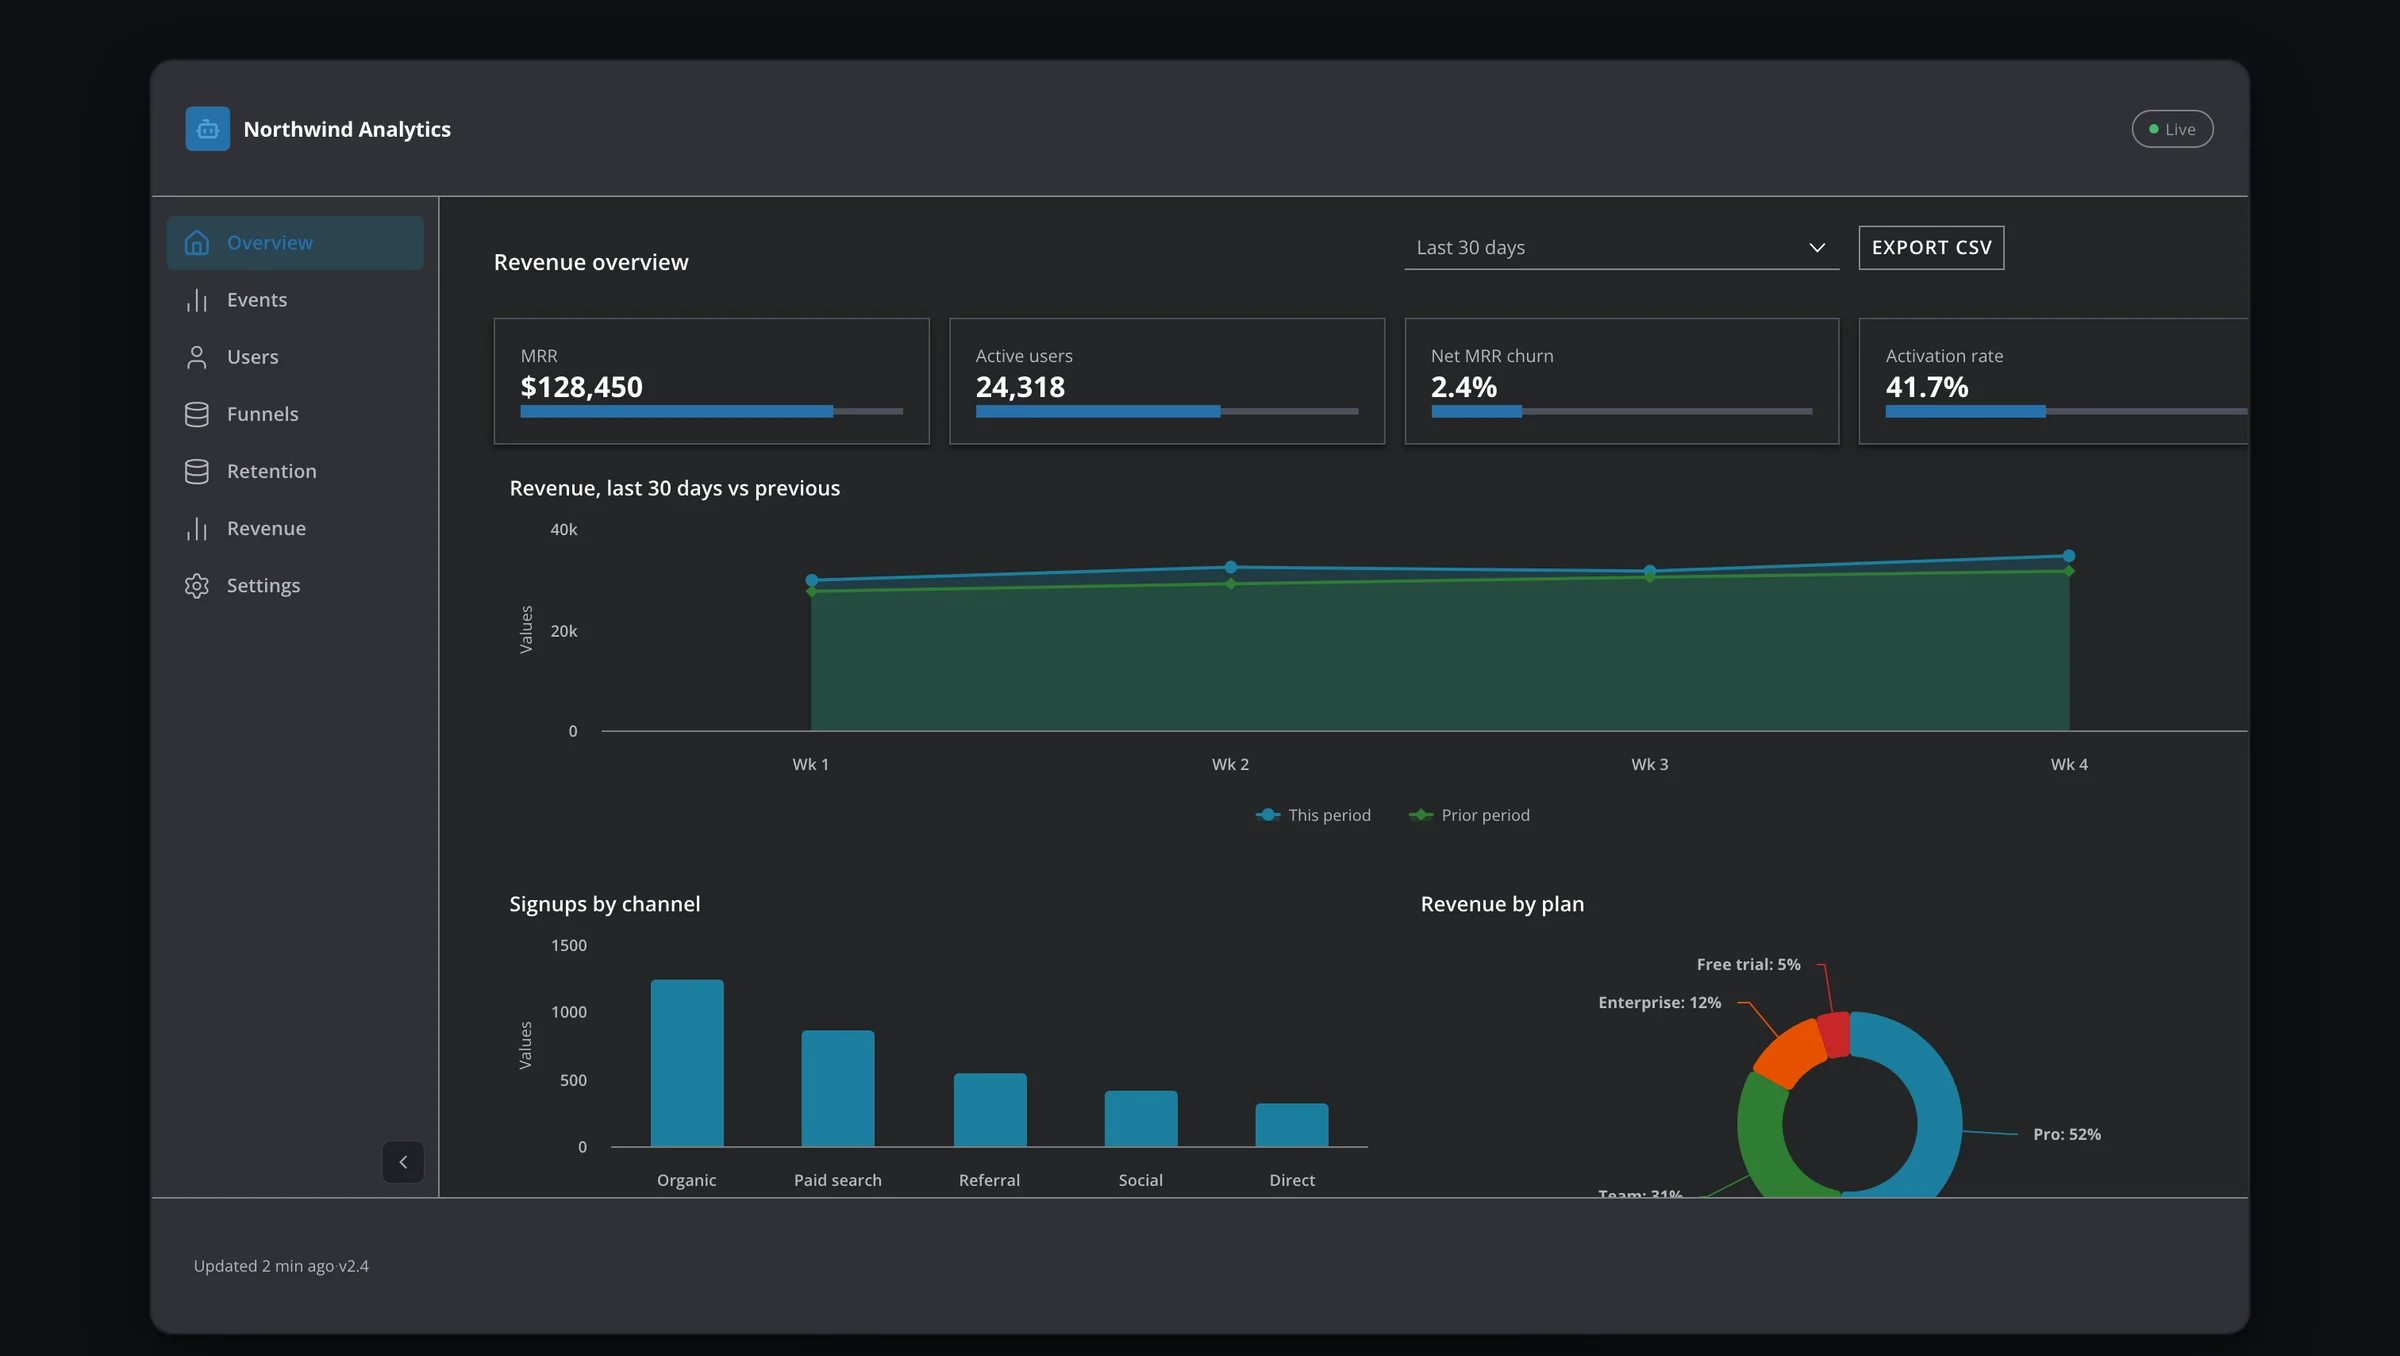Select the Active users 24,318 card
Image resolution: width=2400 pixels, height=1356 pixels.
click(1166, 381)
